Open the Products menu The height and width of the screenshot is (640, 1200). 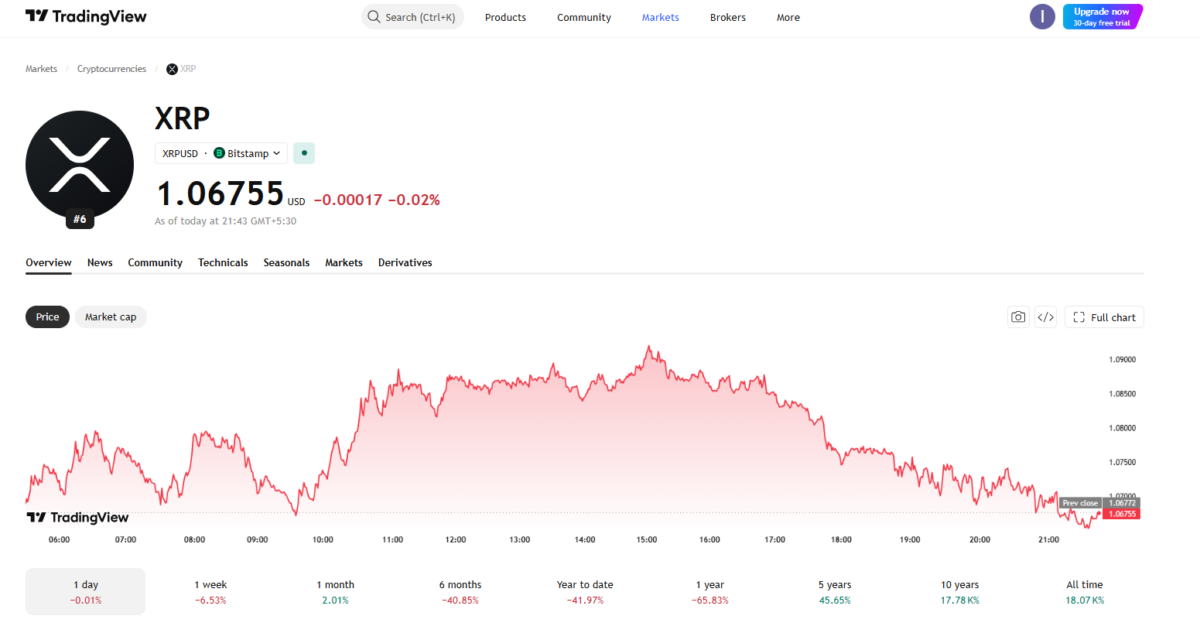click(x=505, y=17)
